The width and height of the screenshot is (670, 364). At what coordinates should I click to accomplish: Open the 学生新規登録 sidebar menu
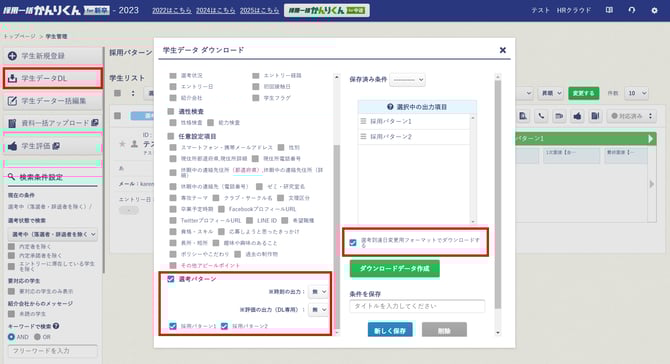click(x=53, y=56)
